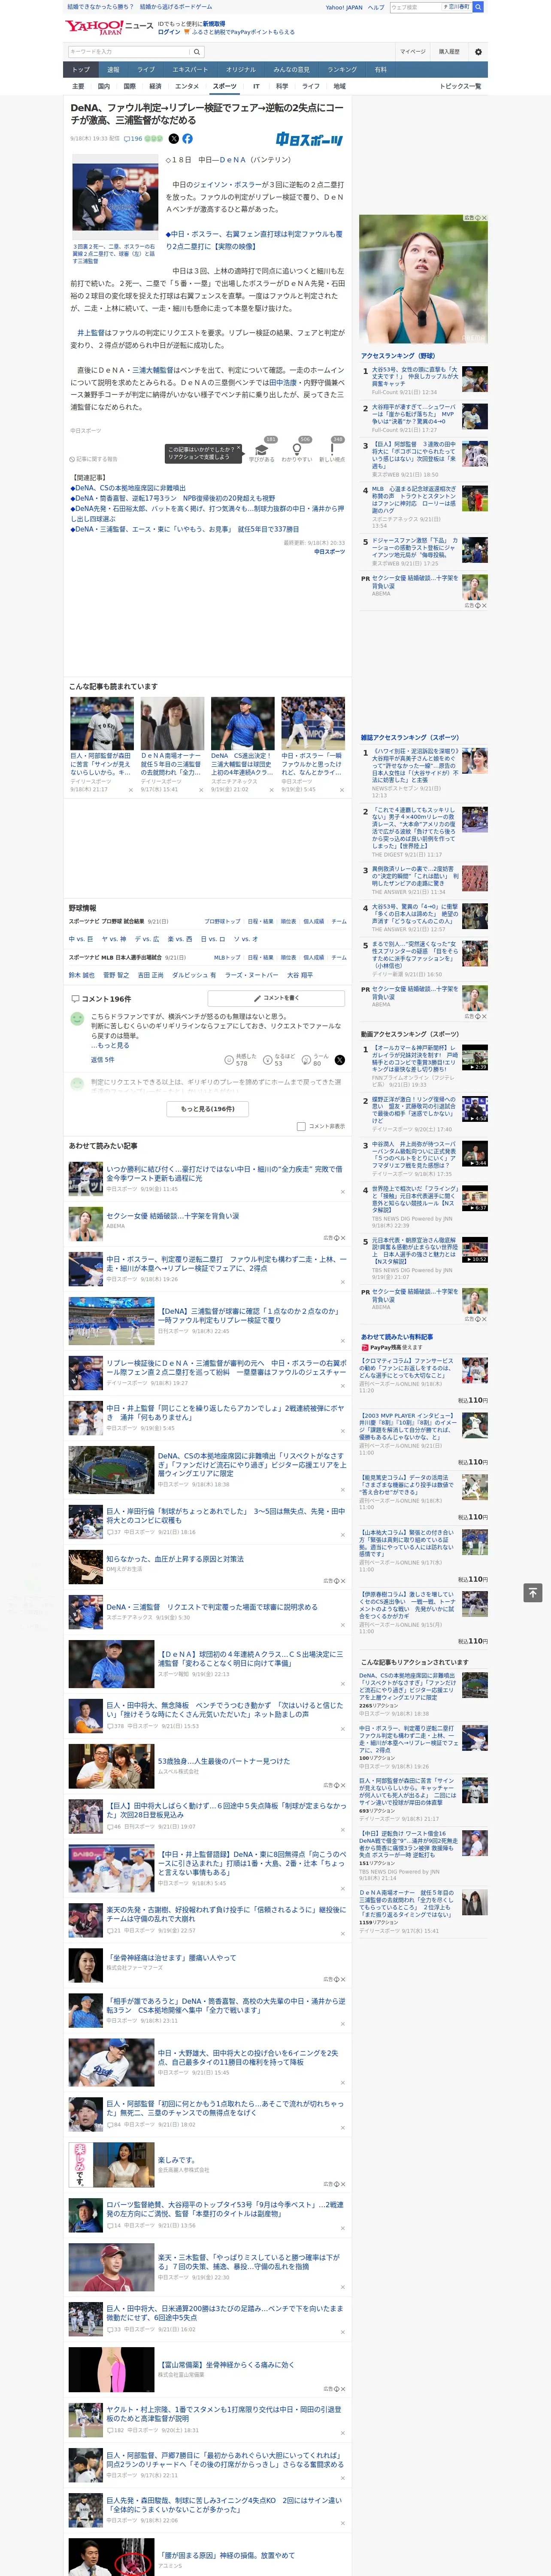Close the reaction prompt tooltip
The height and width of the screenshot is (2576, 551).
[x=238, y=448]
